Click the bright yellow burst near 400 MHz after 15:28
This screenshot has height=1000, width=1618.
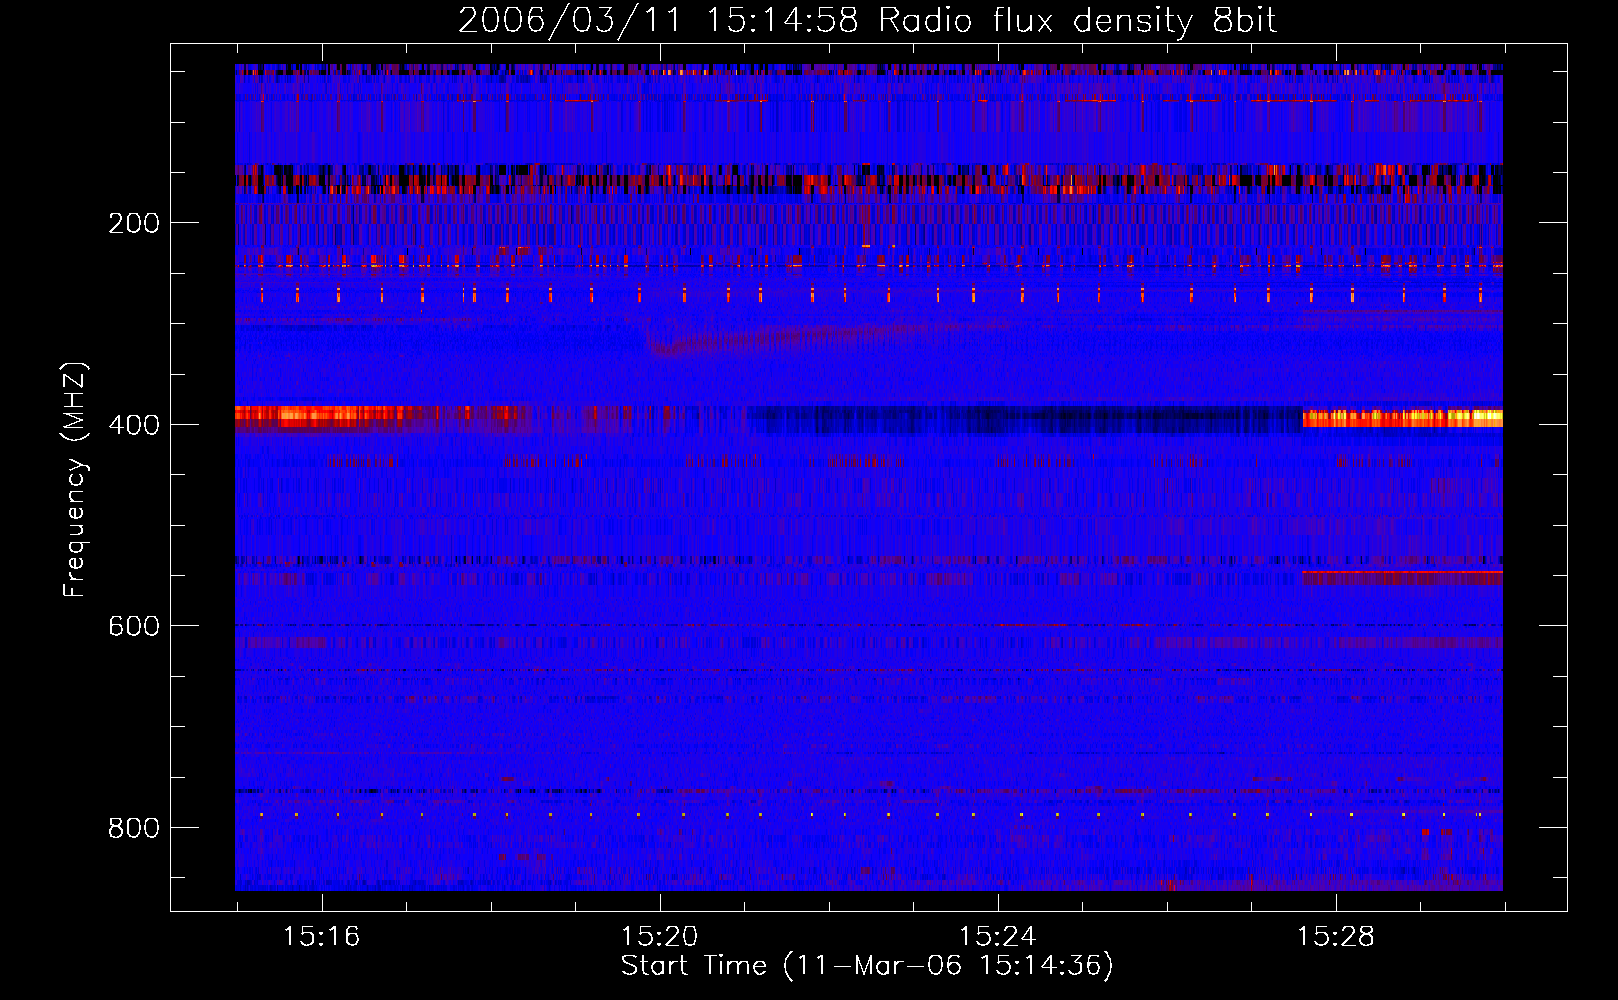[x=1402, y=418]
